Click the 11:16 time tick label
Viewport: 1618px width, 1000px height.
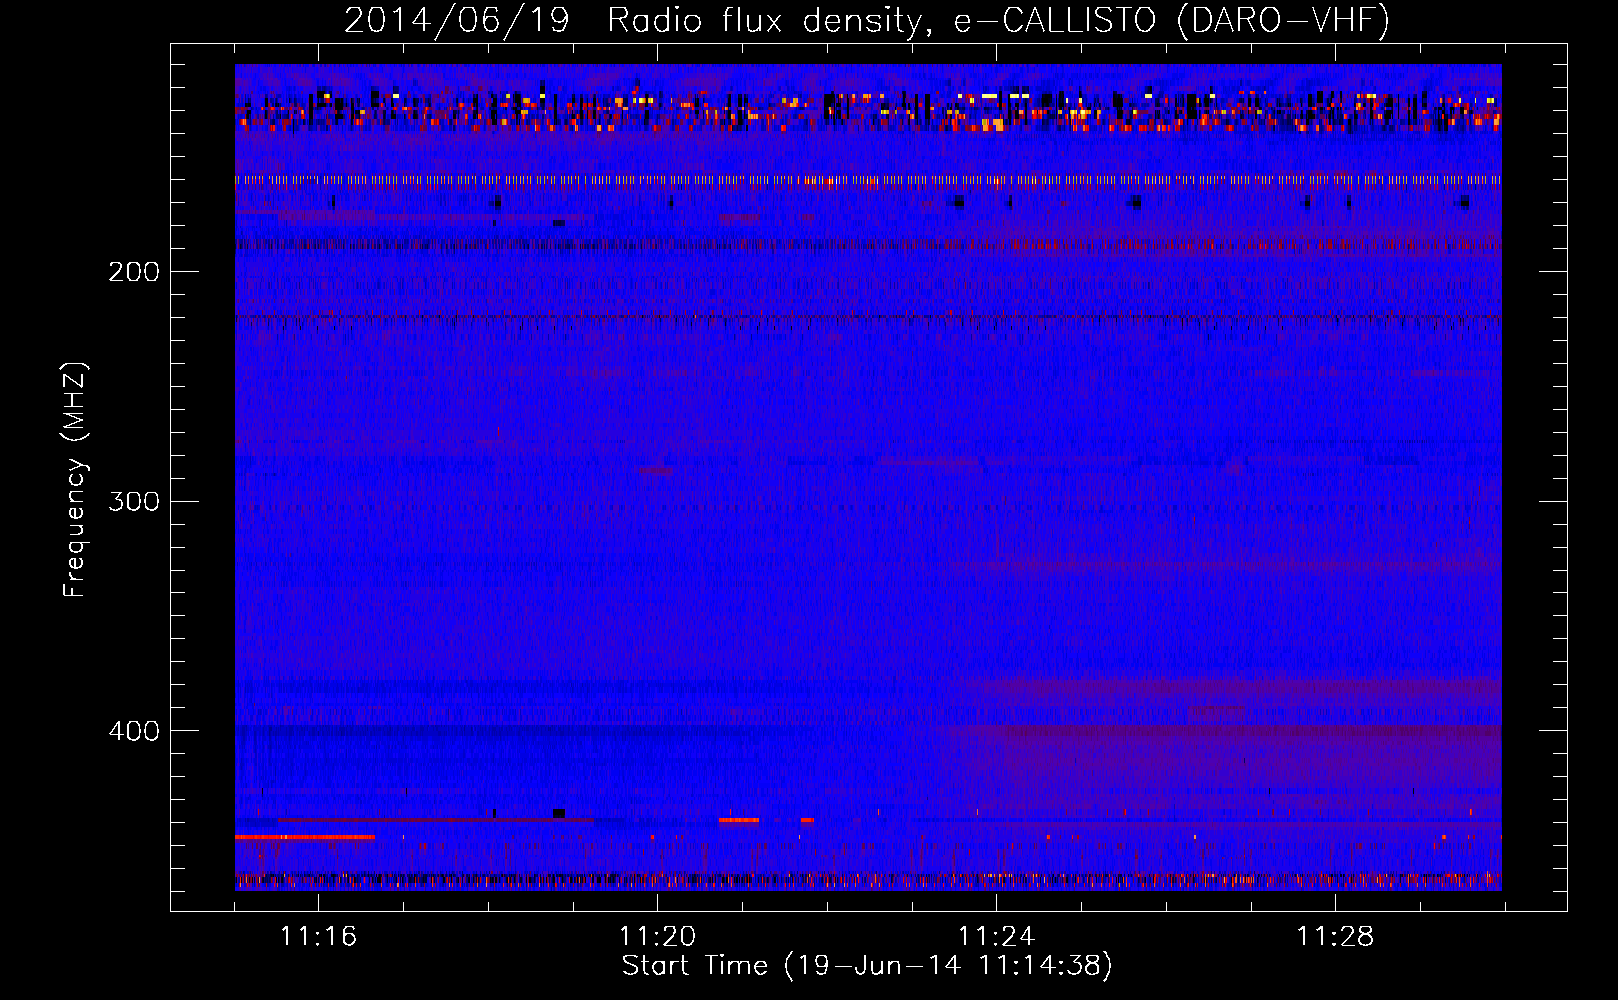click(318, 936)
